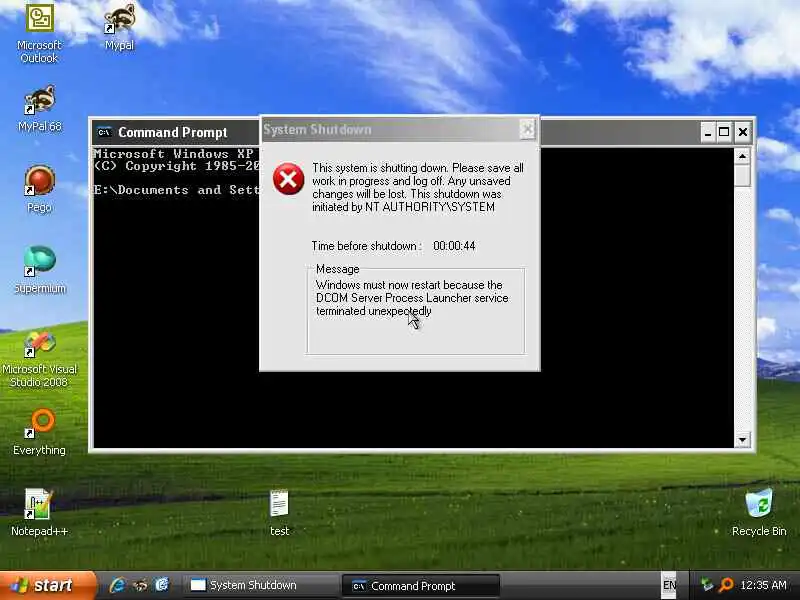Click Command Prompt scrollbar up arrow
The width and height of the screenshot is (800, 600).
[742, 156]
